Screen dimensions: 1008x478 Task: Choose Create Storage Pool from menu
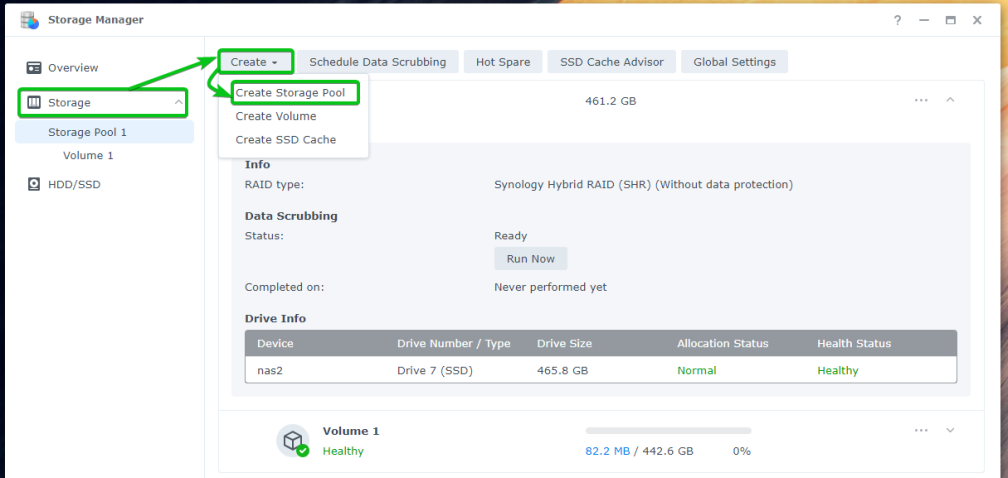[x=290, y=93]
